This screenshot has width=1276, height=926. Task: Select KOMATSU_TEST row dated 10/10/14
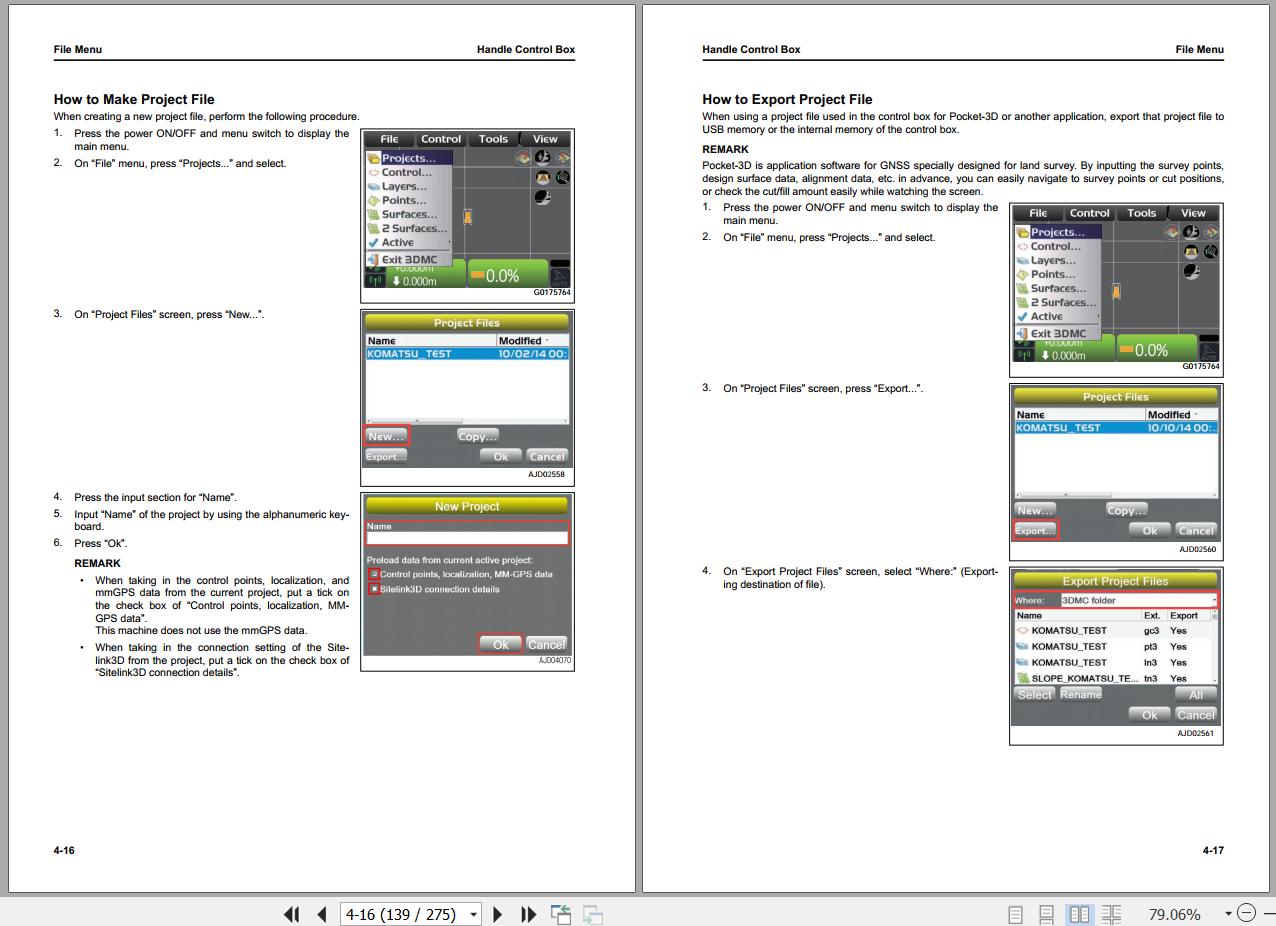point(1116,428)
